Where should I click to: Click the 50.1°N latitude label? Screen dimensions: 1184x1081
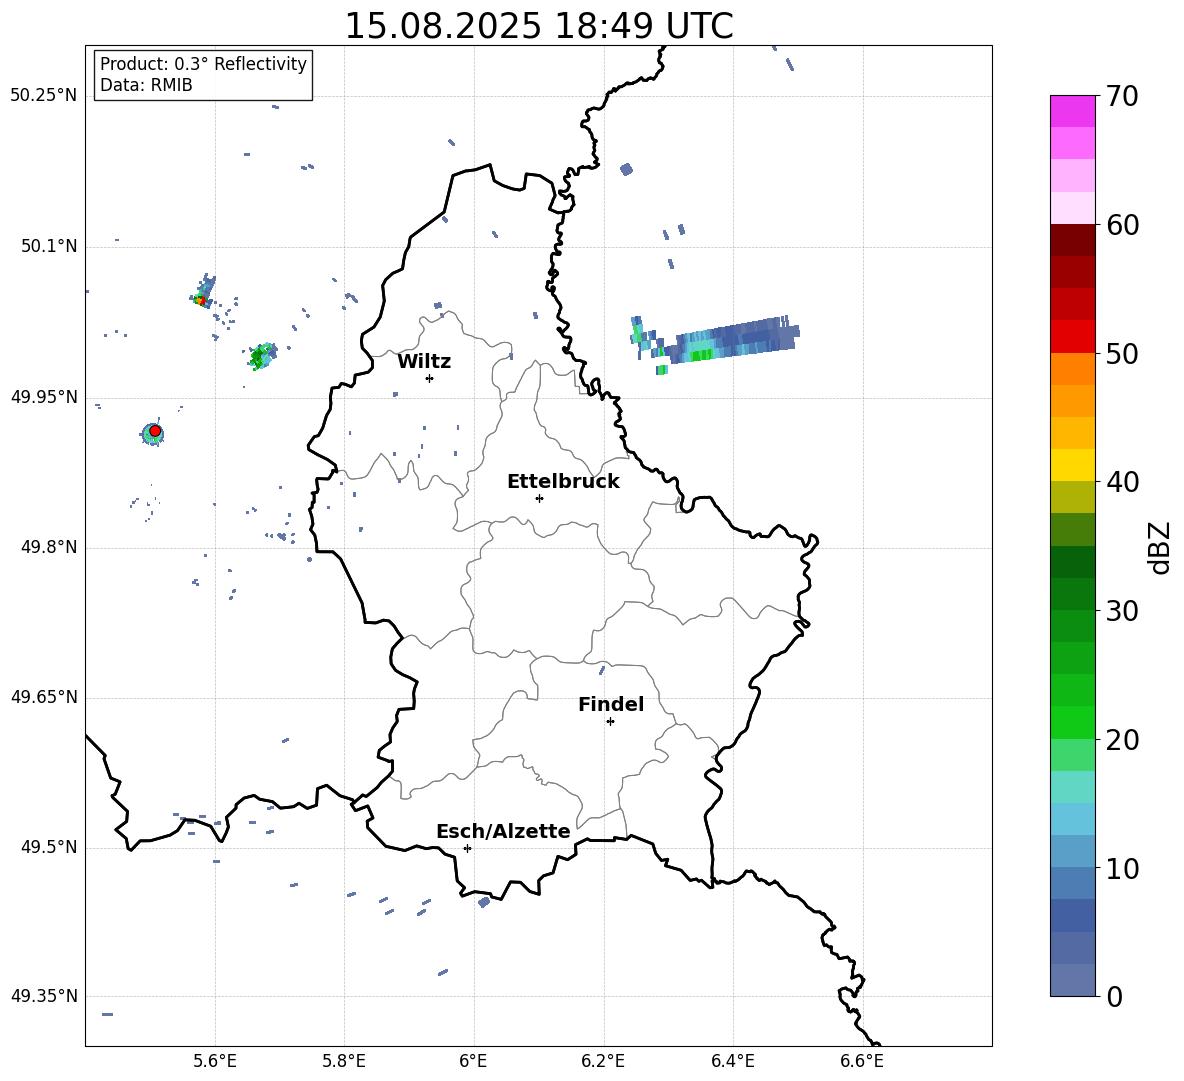[x=49, y=247]
